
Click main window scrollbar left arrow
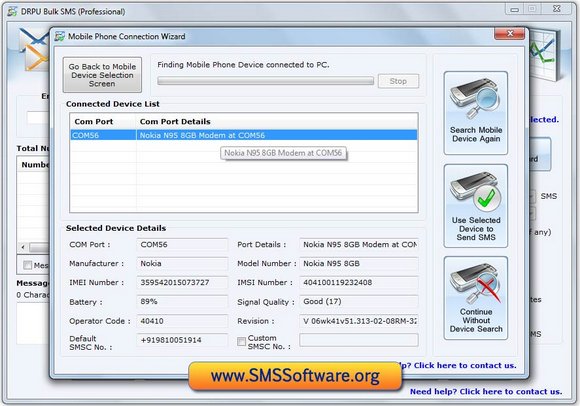point(23,247)
